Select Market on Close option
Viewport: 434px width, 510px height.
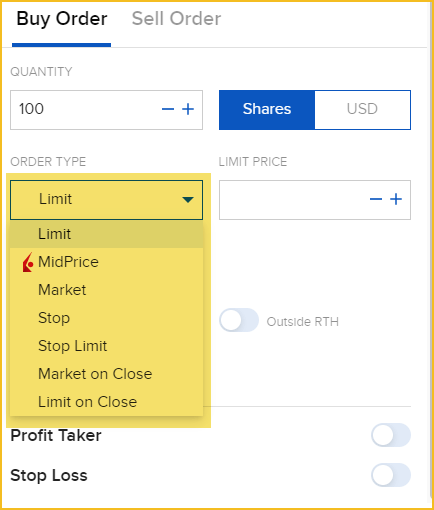[x=106, y=374]
